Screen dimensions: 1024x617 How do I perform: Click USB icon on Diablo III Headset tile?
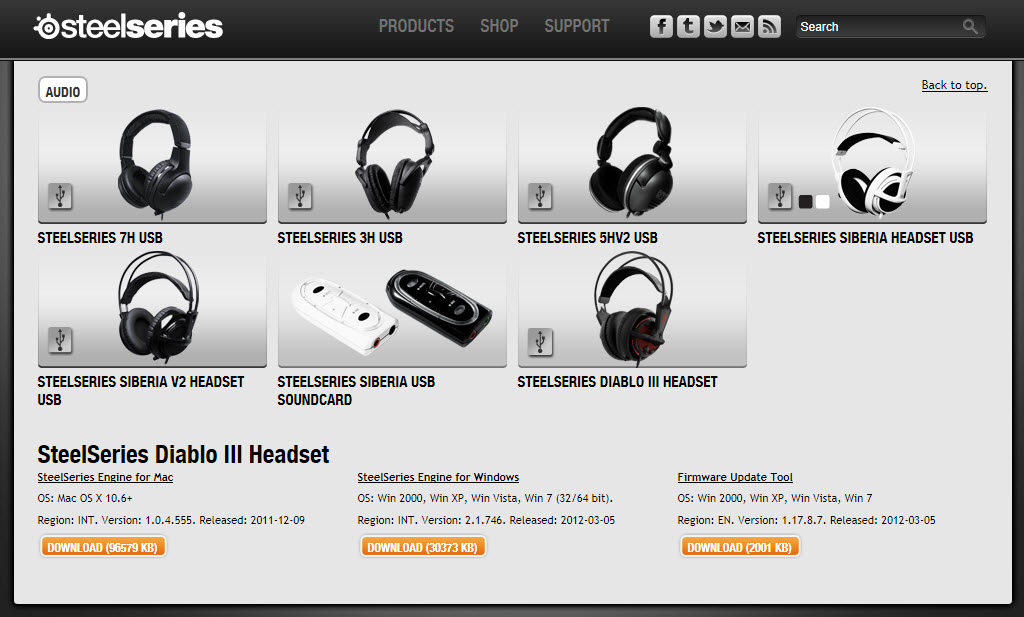click(x=540, y=341)
